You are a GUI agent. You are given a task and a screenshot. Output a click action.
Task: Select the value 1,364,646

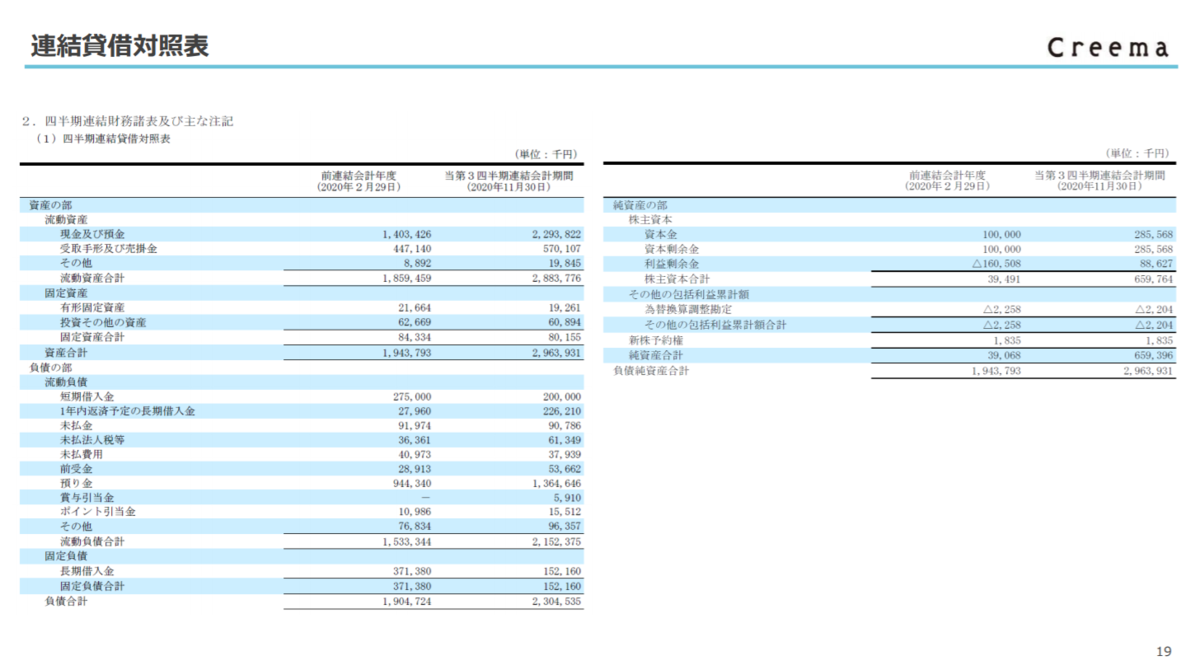pos(555,483)
